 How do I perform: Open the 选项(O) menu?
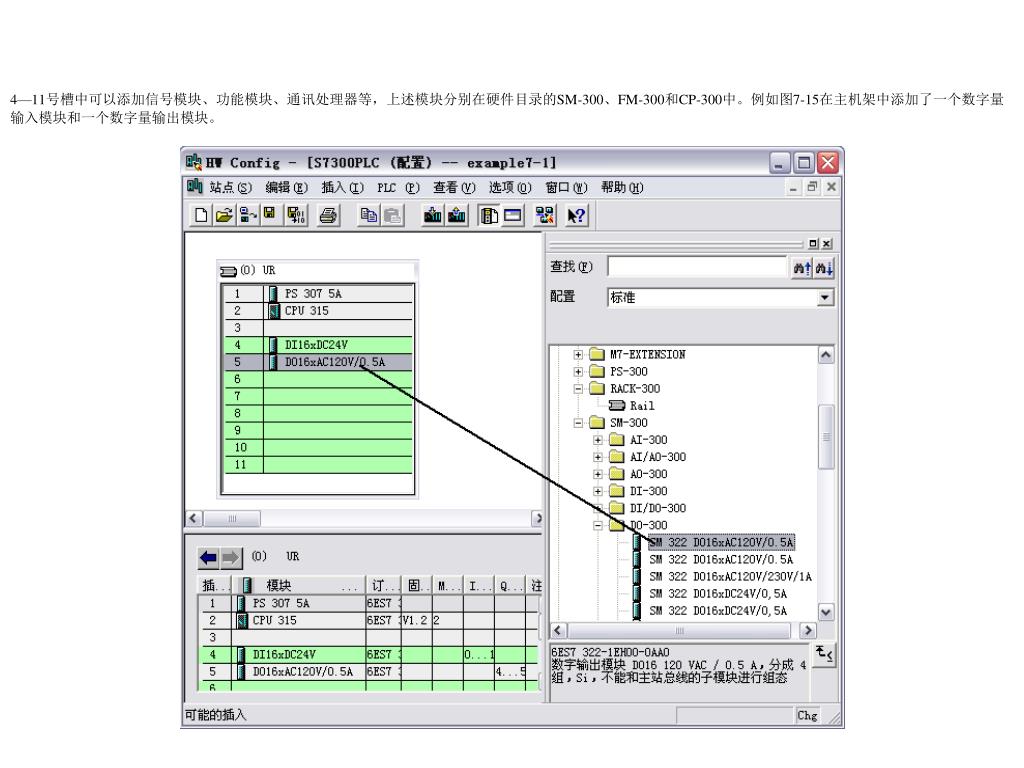511,188
